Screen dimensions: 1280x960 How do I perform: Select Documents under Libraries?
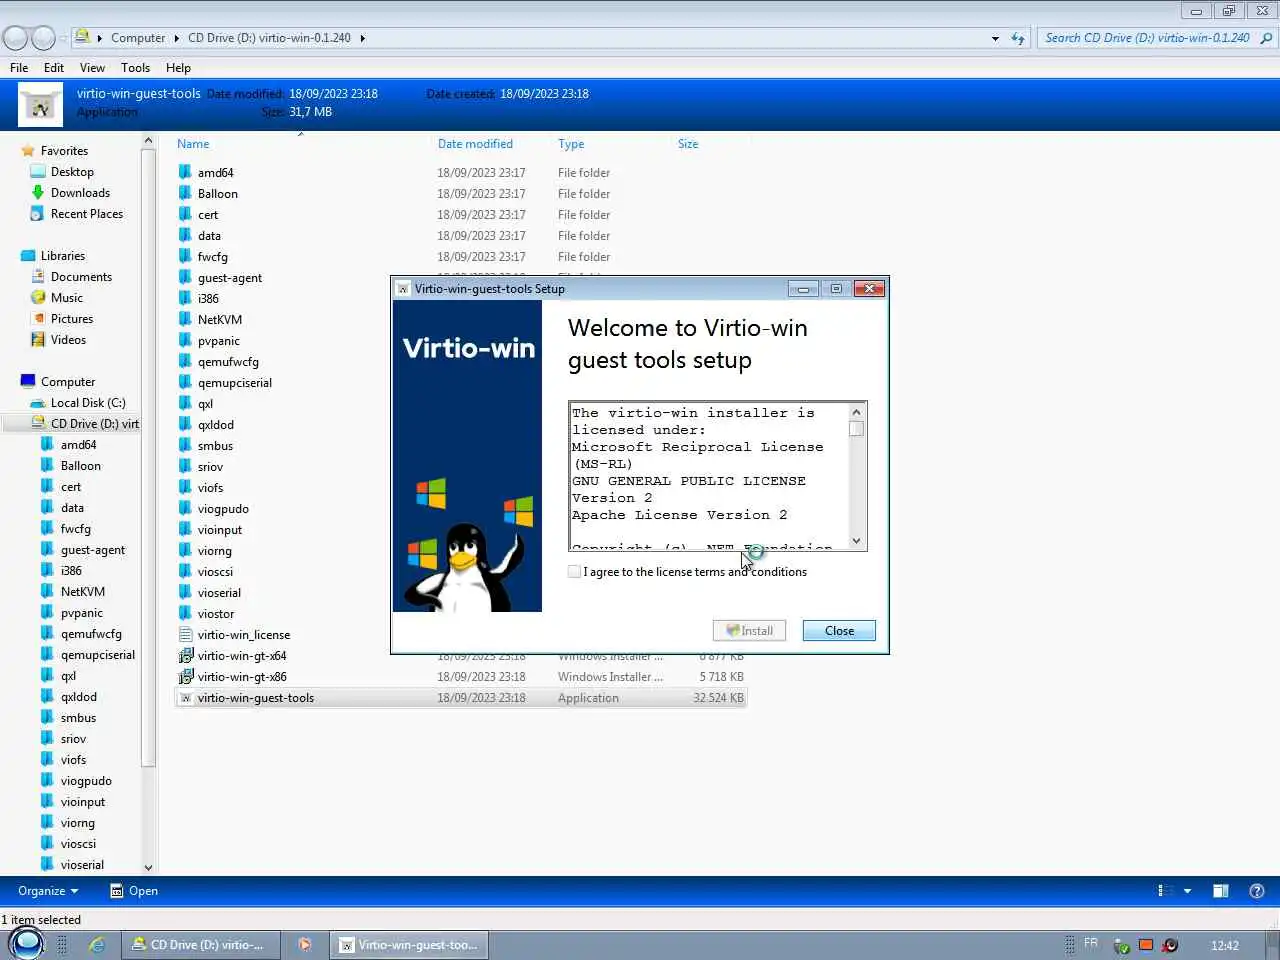point(81,277)
